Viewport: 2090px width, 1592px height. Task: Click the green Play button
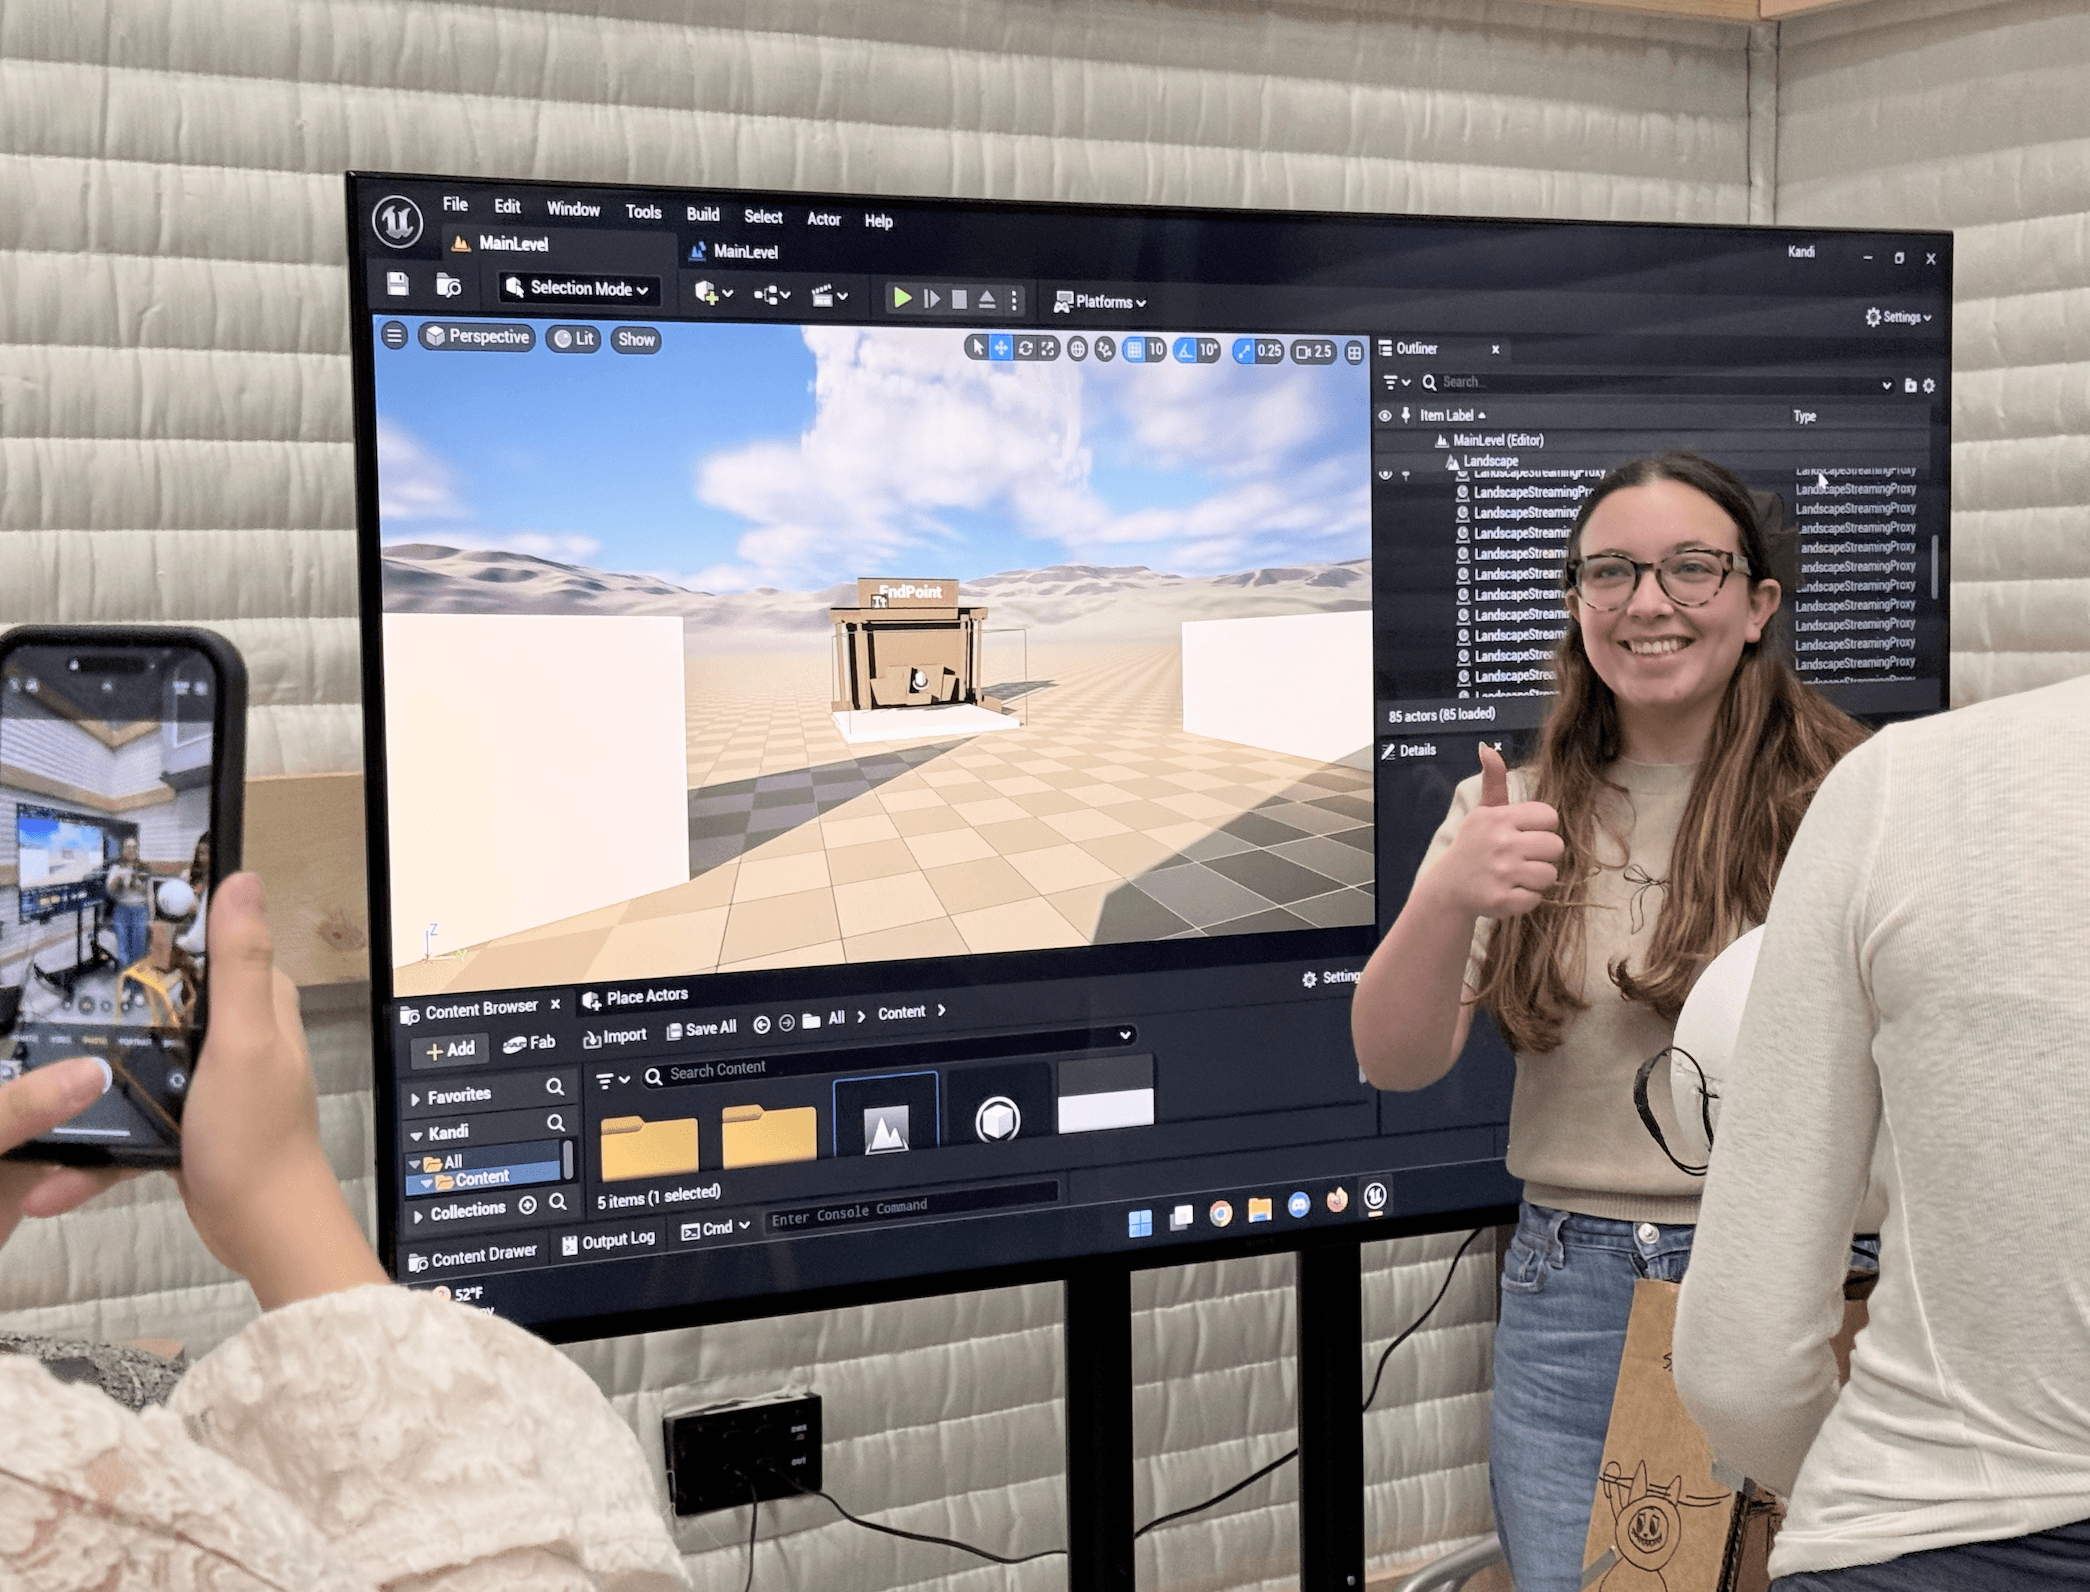coord(902,298)
